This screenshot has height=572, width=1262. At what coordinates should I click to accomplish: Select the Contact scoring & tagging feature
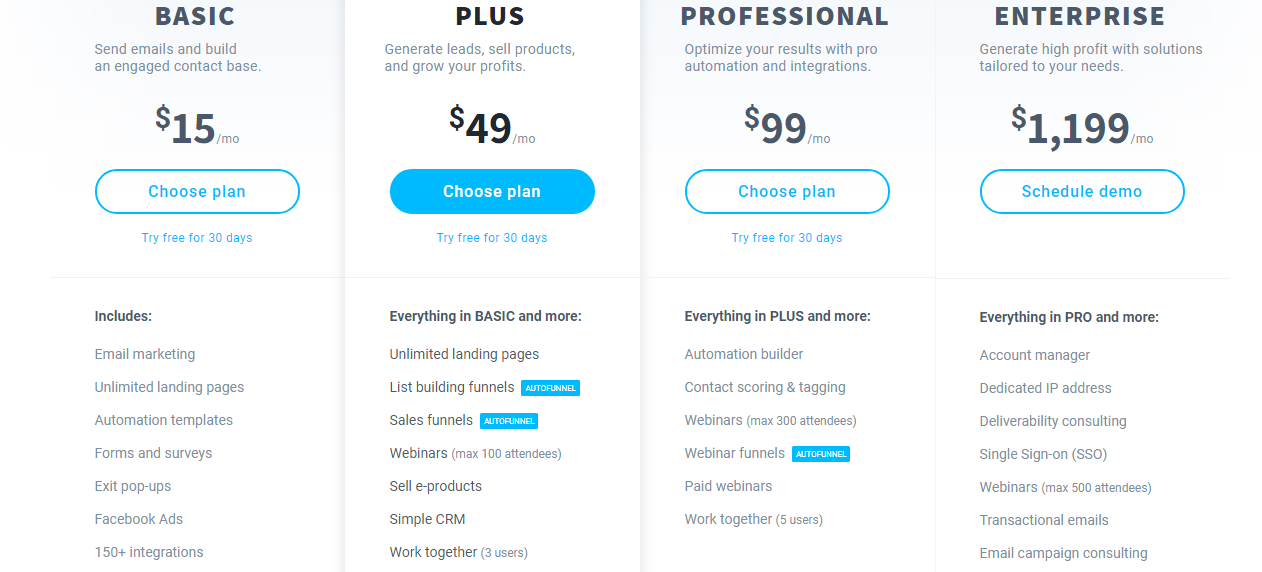765,387
